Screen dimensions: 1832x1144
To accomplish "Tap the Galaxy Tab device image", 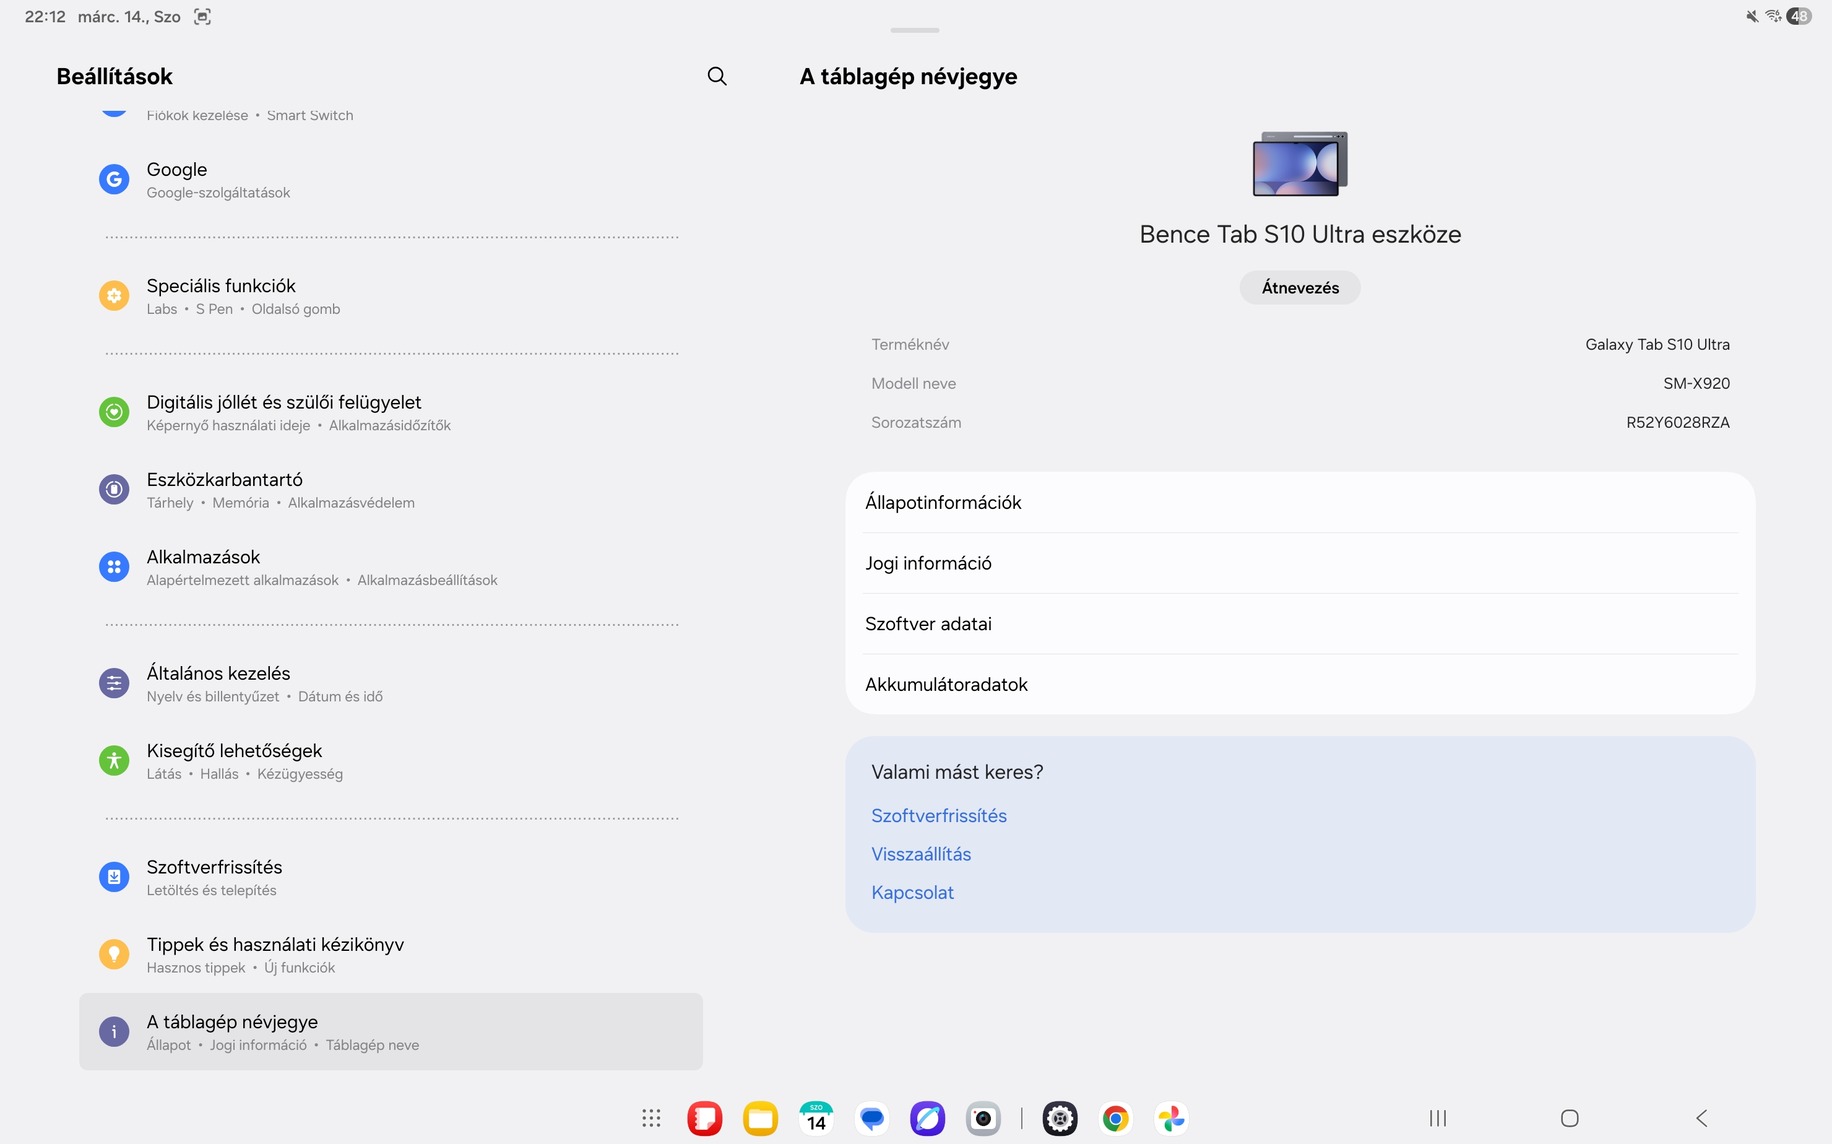I will coord(1300,163).
